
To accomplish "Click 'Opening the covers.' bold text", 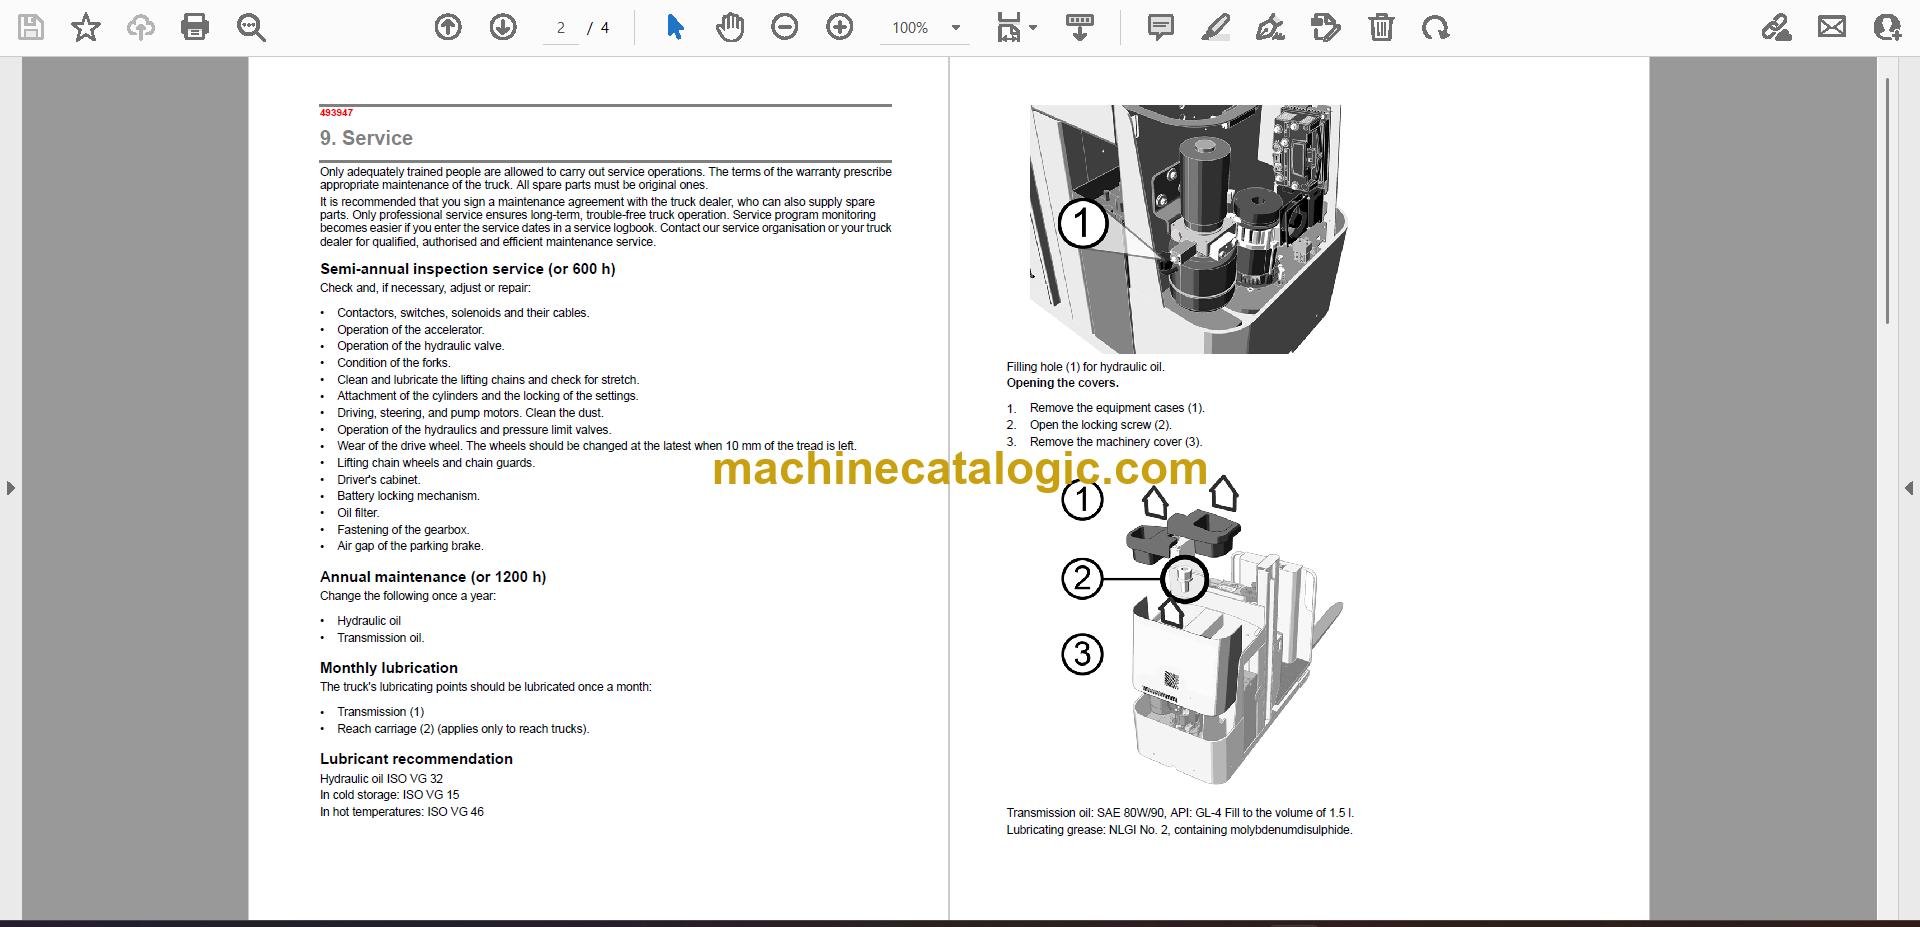I will coord(1062,383).
